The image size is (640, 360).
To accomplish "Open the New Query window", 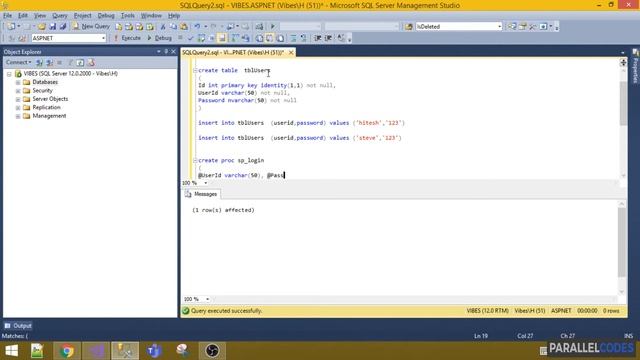I will (91, 27).
